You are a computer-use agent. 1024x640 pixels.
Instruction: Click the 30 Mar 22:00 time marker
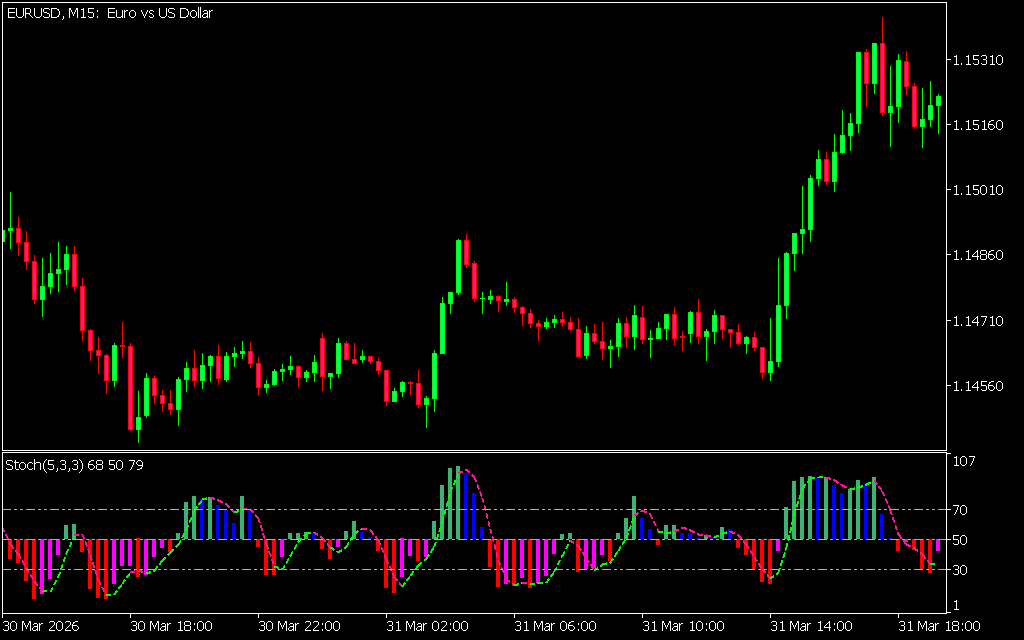(299, 626)
